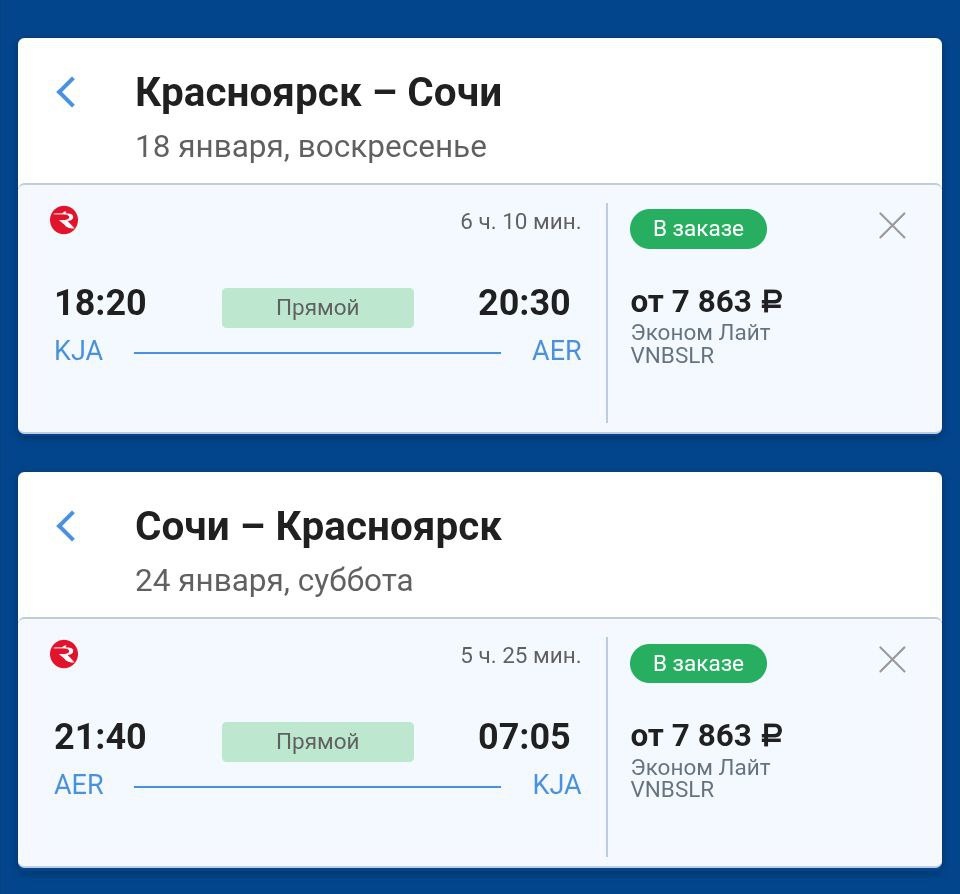Open outbound fare 'от 7 863 ₽' details
The image size is (960, 894).
coord(707,302)
